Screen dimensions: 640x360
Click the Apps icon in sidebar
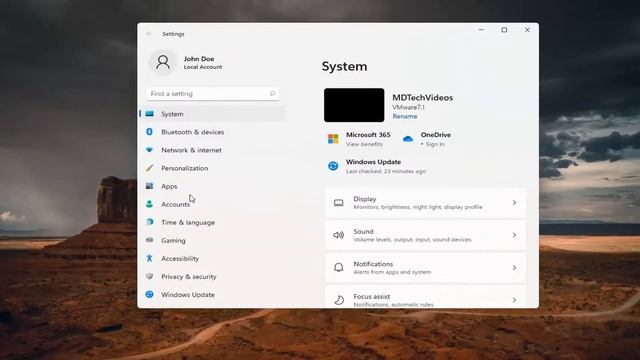click(x=149, y=186)
